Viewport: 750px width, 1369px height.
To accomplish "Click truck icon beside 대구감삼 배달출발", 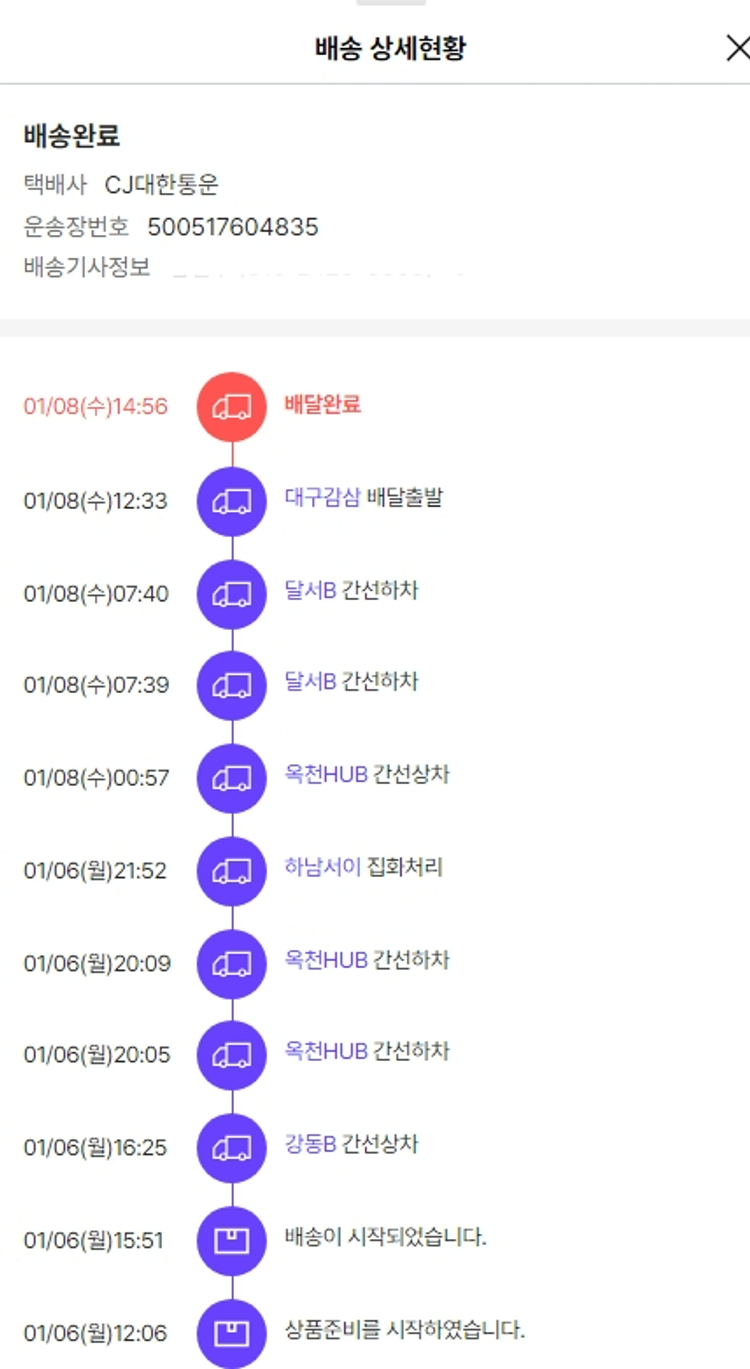I will point(232,500).
